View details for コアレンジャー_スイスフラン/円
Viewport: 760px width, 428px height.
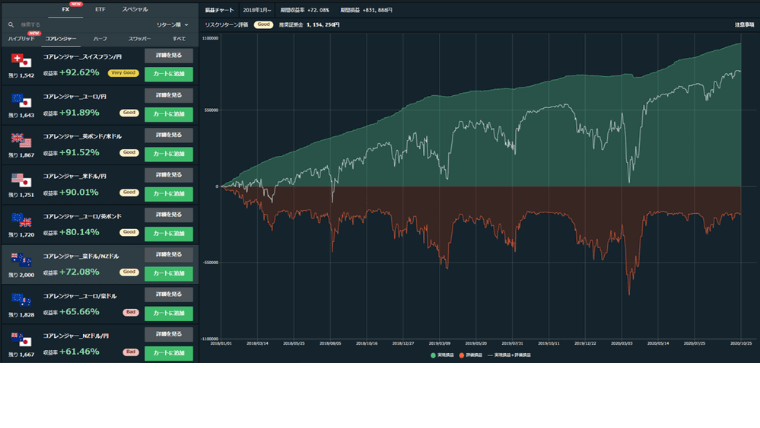168,55
